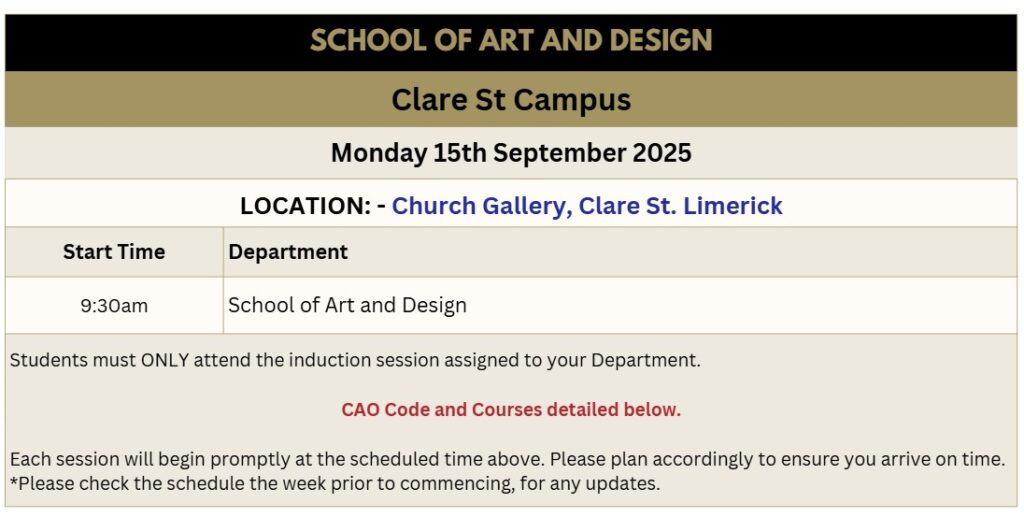
Task: Click the Students must ONLY attend sentence
Action: [x=355, y=360]
